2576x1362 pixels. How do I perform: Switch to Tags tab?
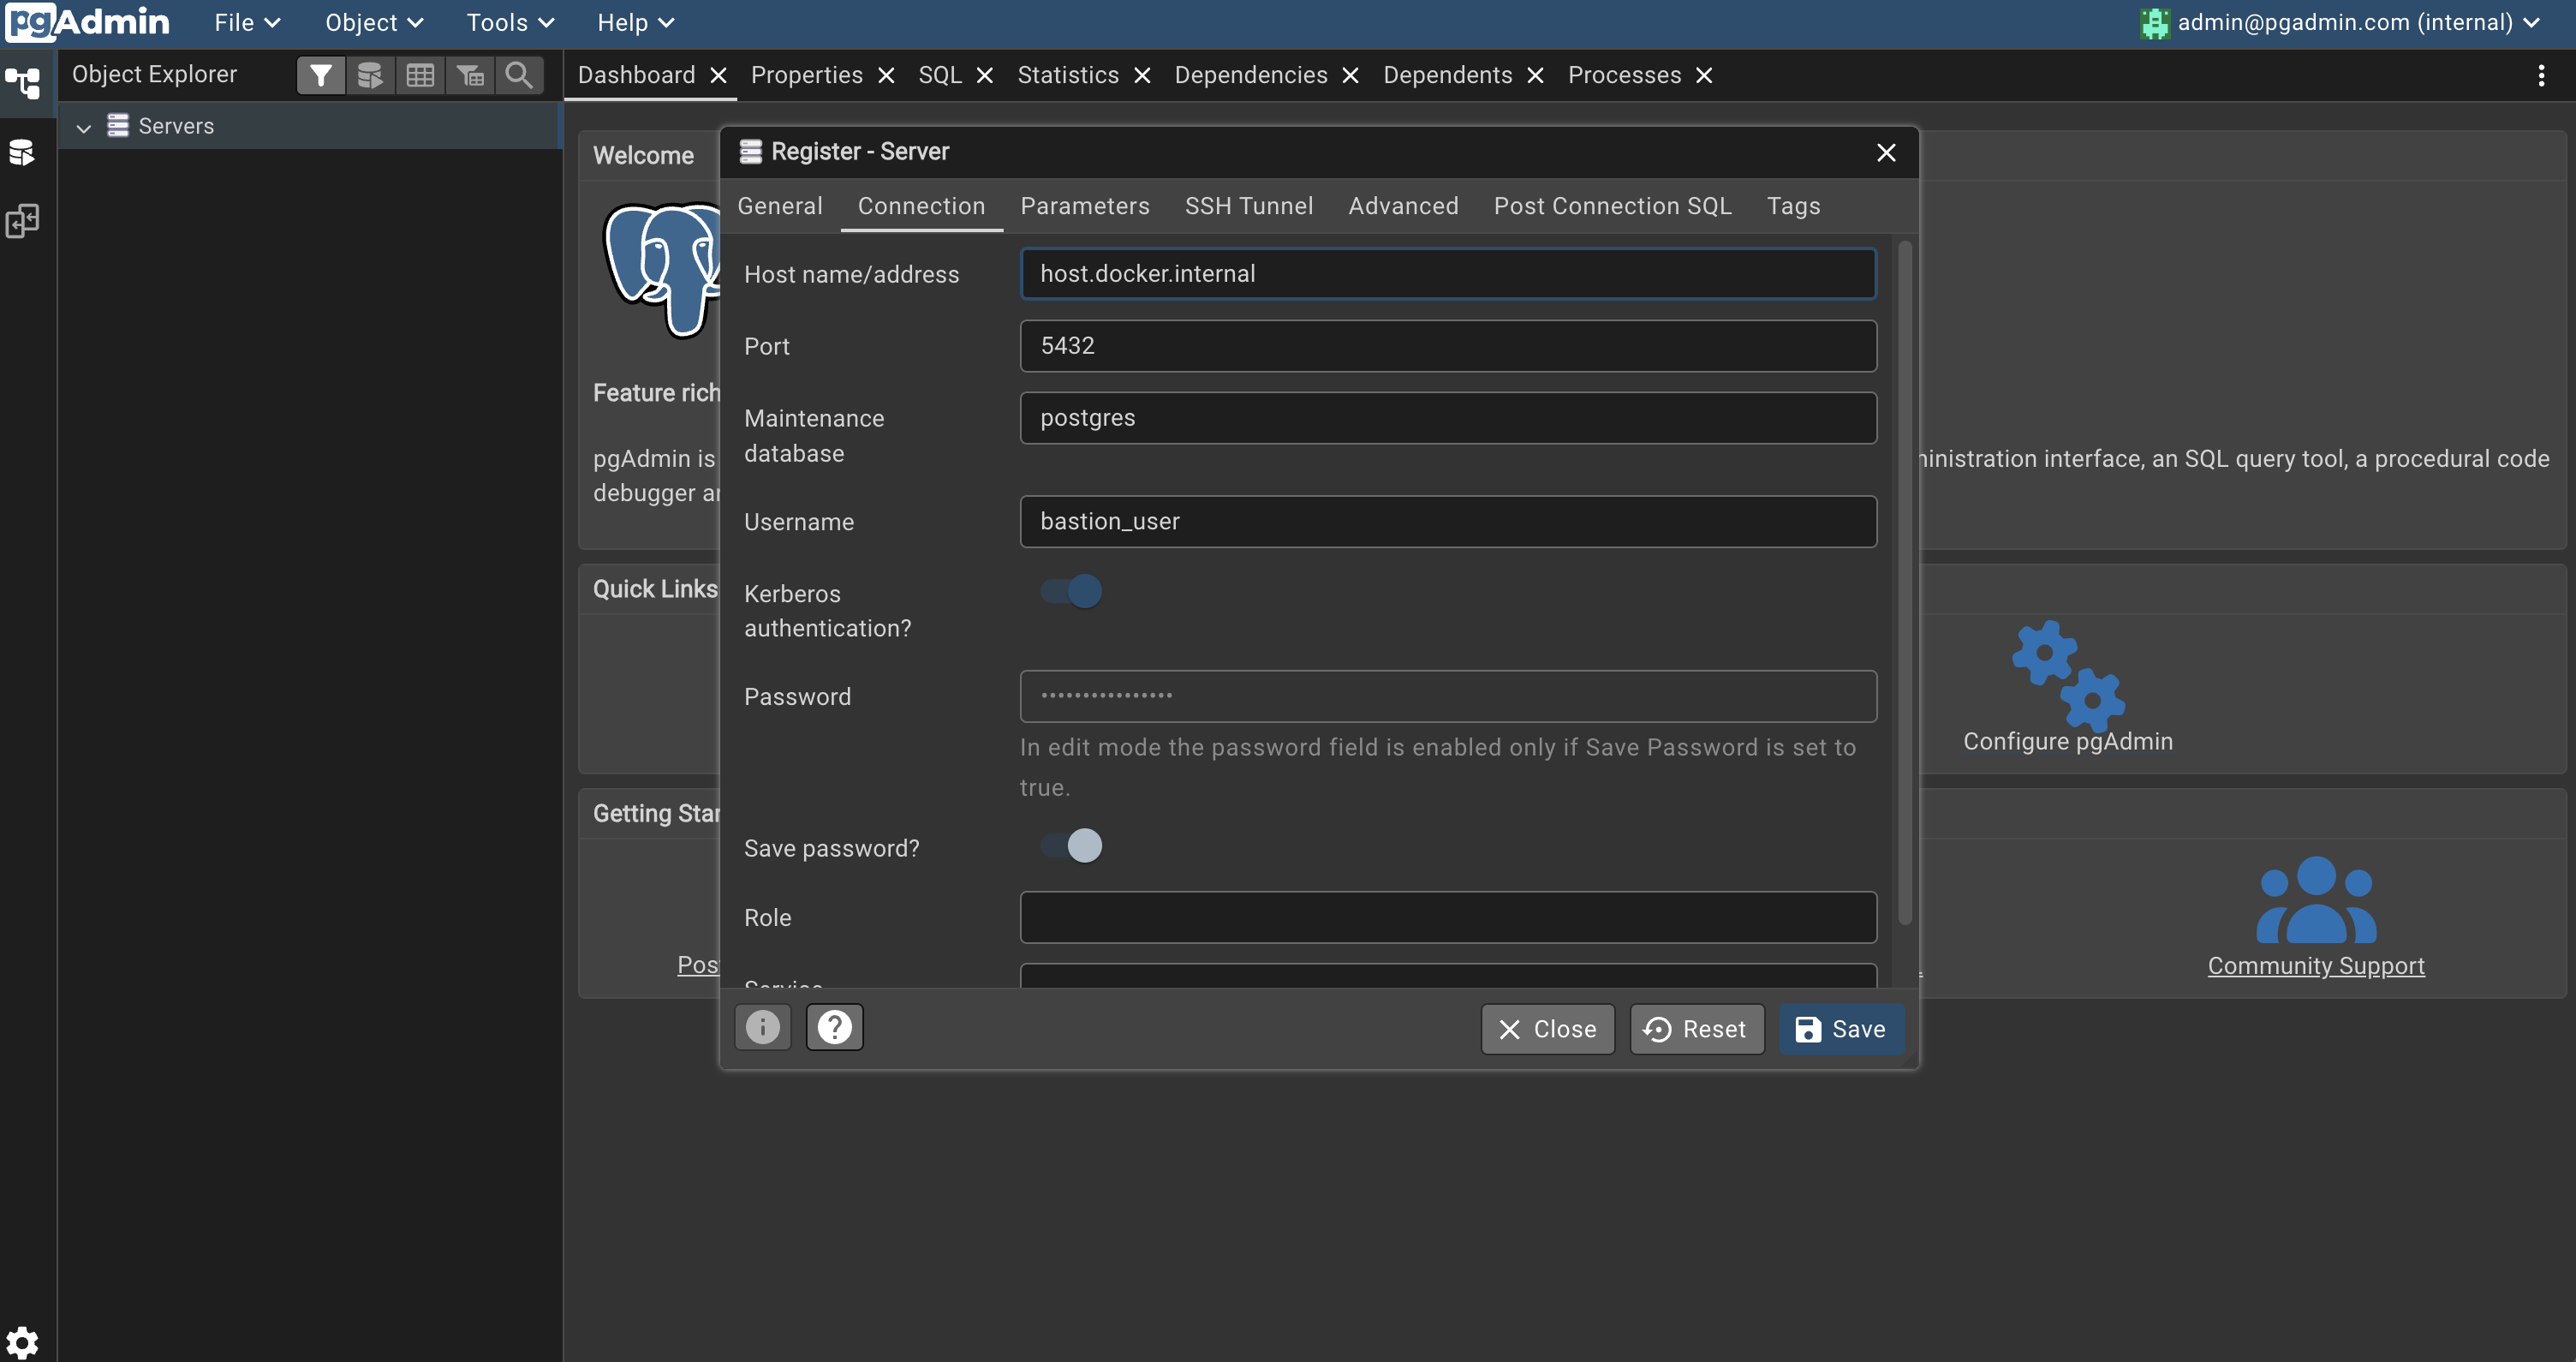coord(1793,206)
